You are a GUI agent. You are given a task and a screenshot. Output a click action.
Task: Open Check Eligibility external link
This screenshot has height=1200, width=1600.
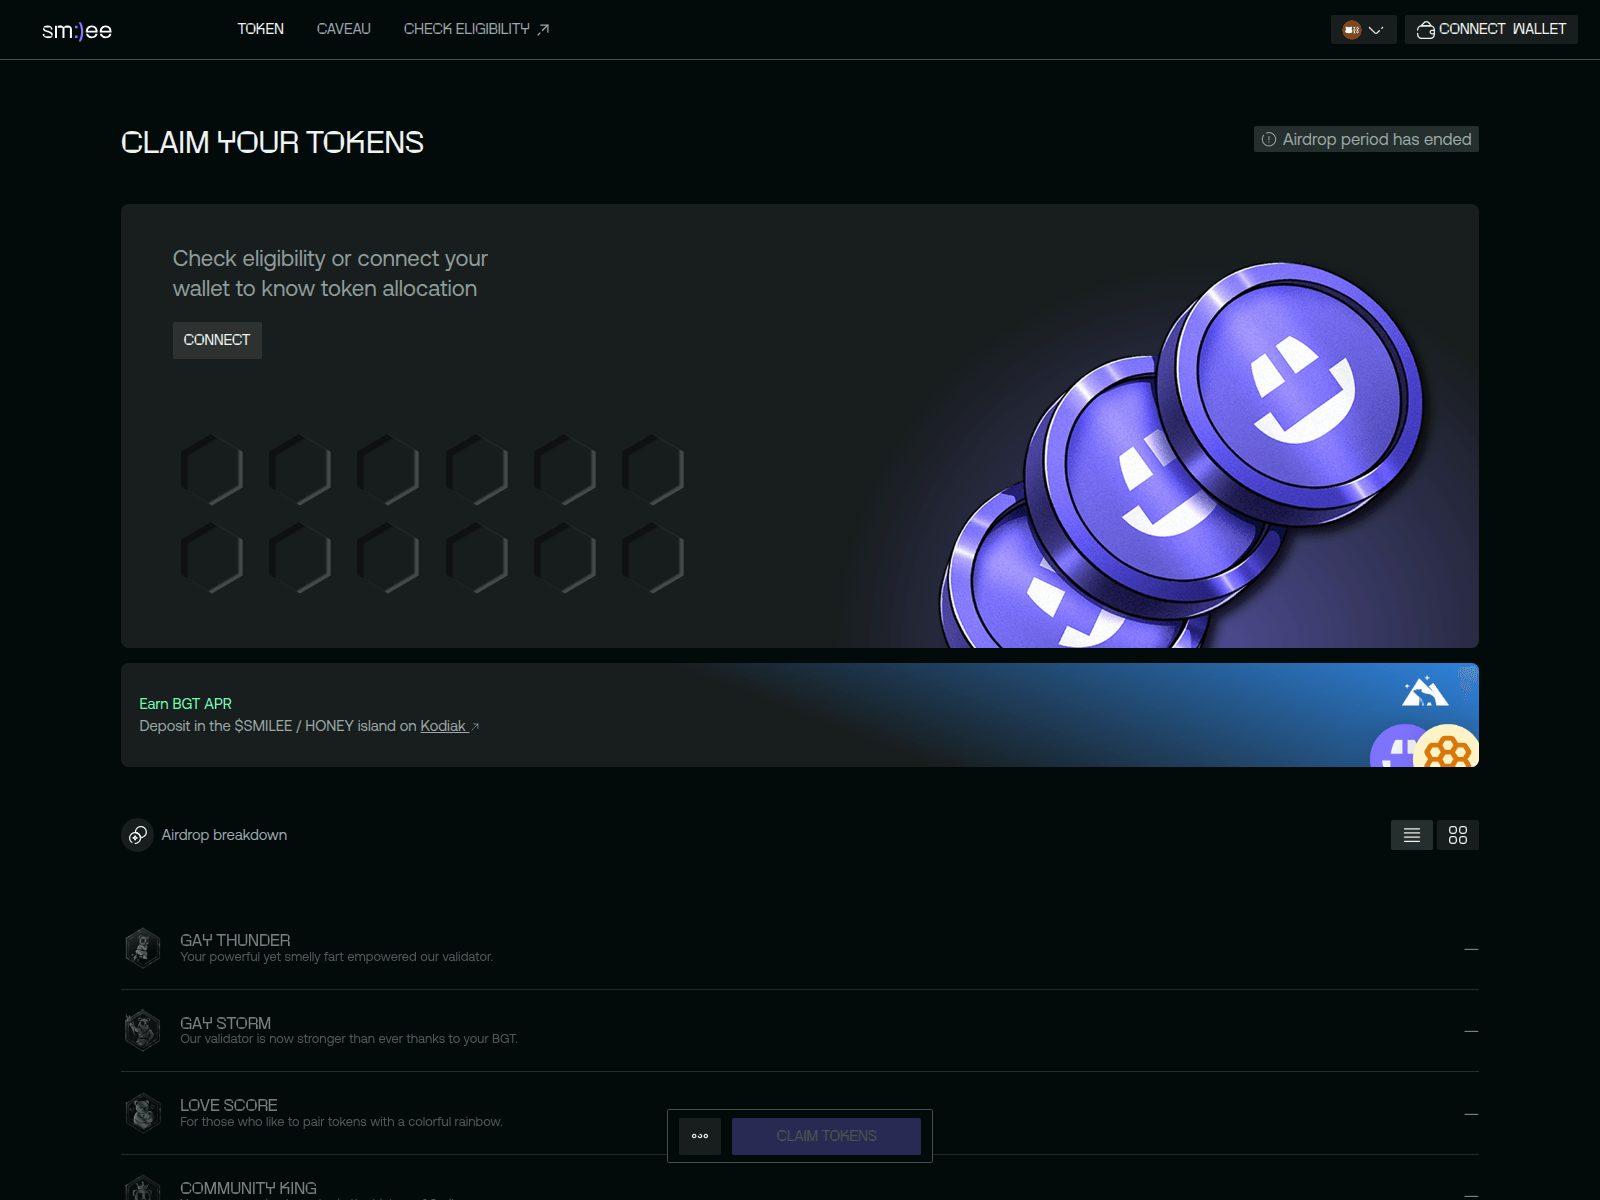[x=476, y=29]
